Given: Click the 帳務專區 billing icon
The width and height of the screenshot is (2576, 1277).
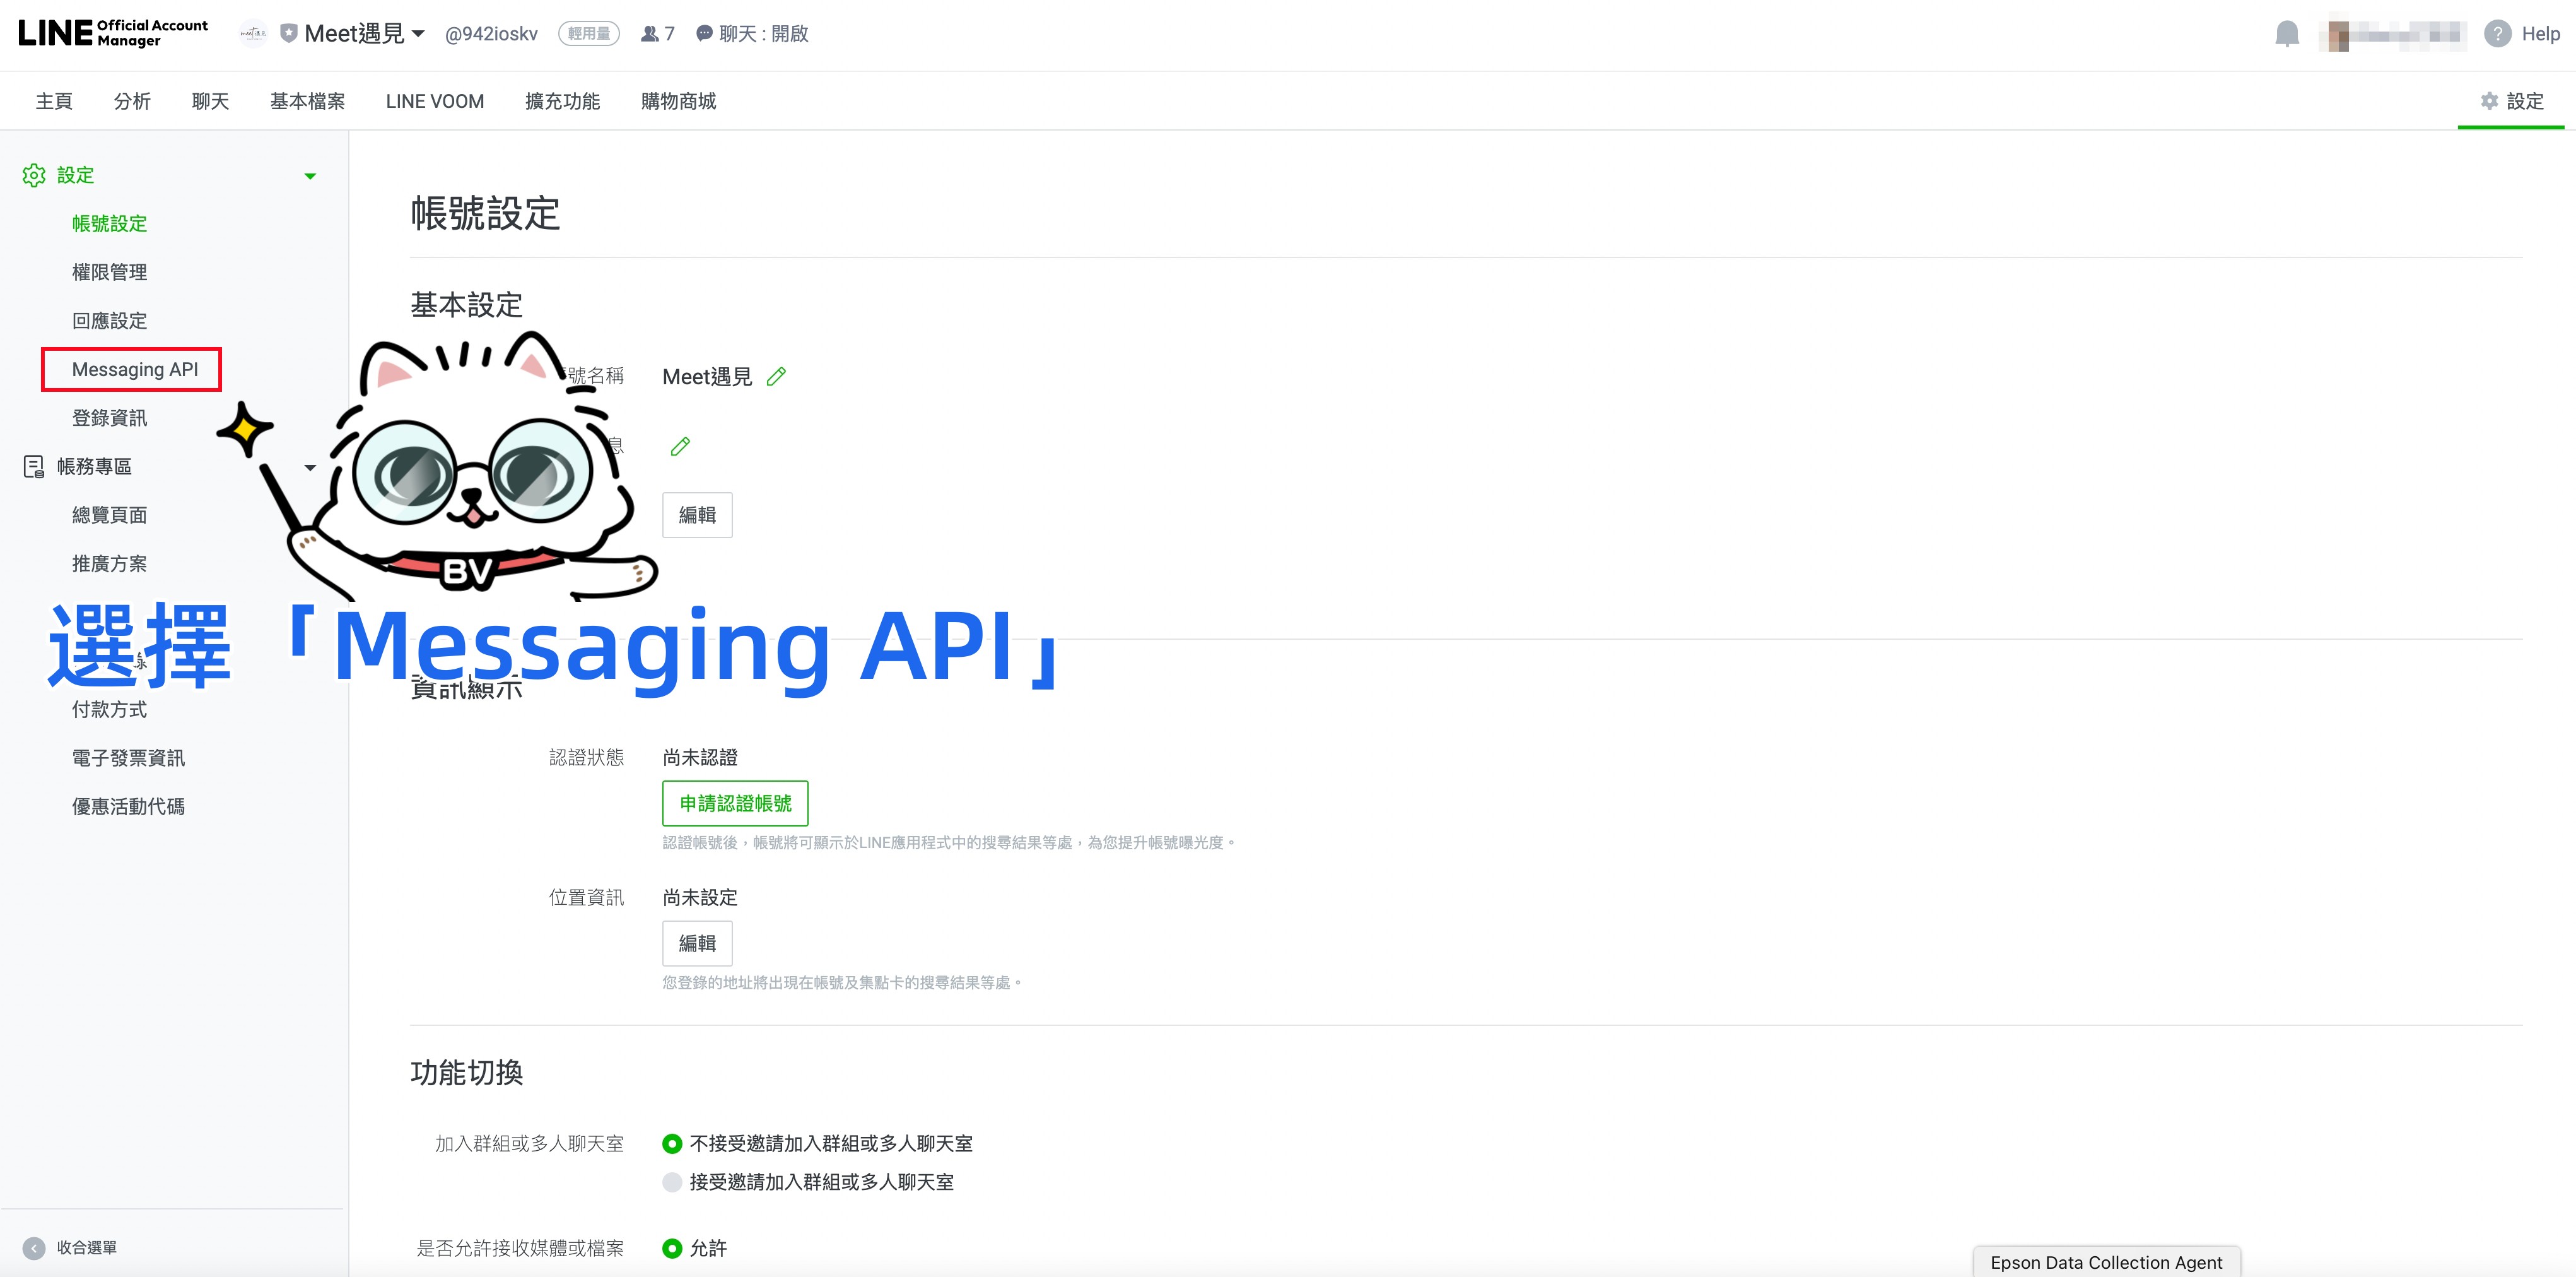Looking at the screenshot, I should [34, 466].
